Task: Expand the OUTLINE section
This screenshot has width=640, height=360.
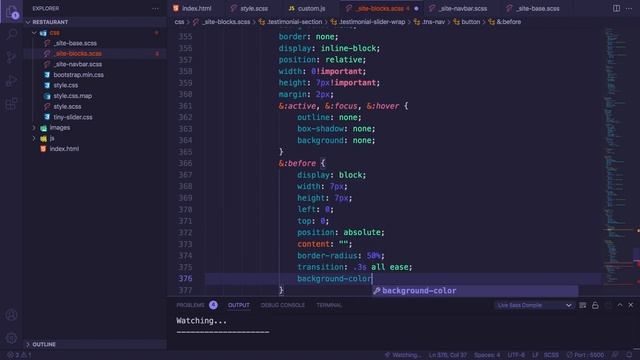Action: tap(95, 344)
